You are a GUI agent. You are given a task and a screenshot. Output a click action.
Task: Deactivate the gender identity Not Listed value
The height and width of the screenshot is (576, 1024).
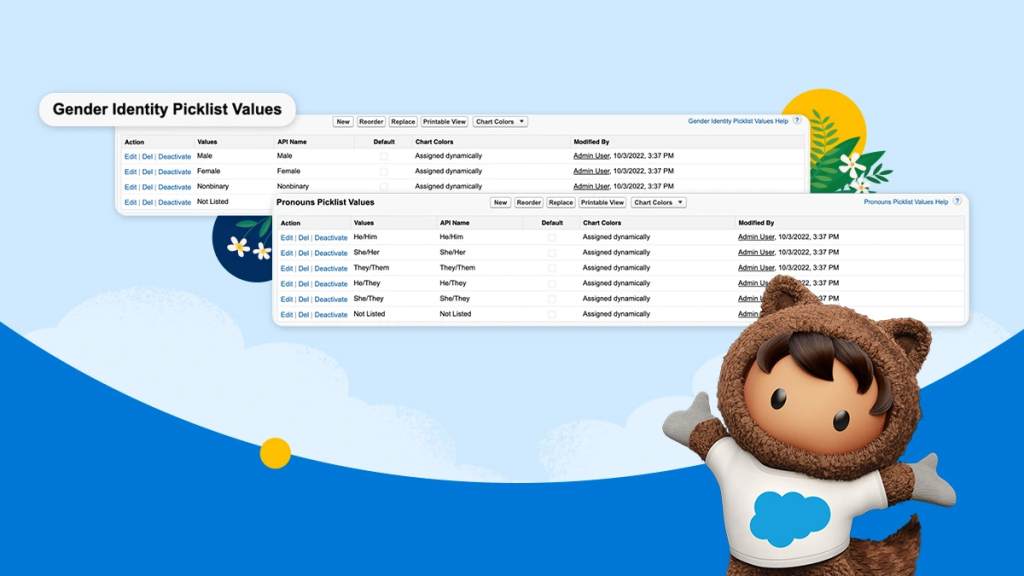pos(174,202)
